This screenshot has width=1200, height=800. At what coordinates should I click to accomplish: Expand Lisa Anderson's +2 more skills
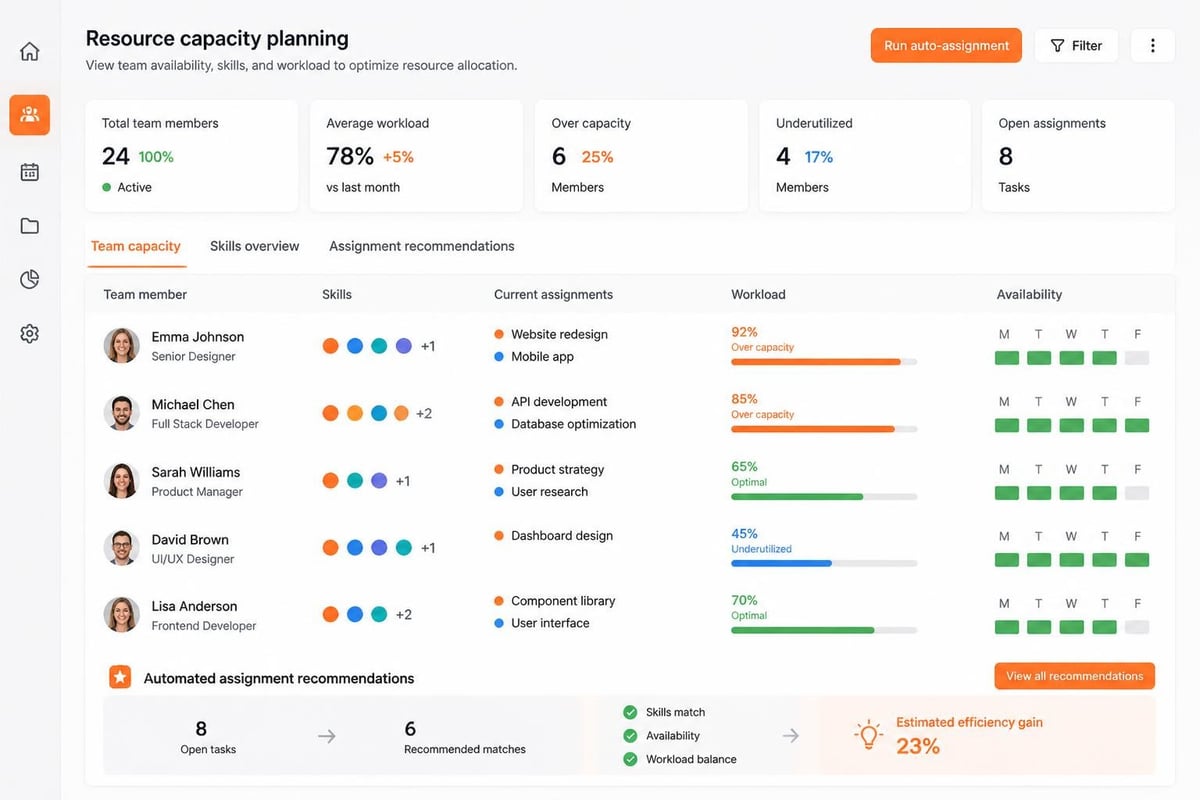click(404, 615)
